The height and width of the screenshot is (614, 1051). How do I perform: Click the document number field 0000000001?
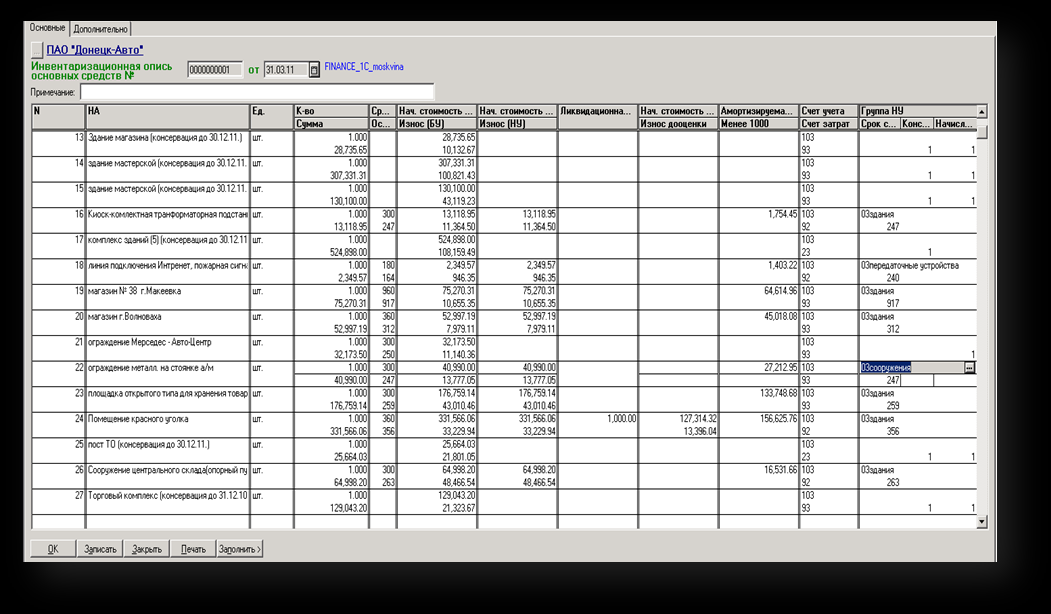coord(214,70)
